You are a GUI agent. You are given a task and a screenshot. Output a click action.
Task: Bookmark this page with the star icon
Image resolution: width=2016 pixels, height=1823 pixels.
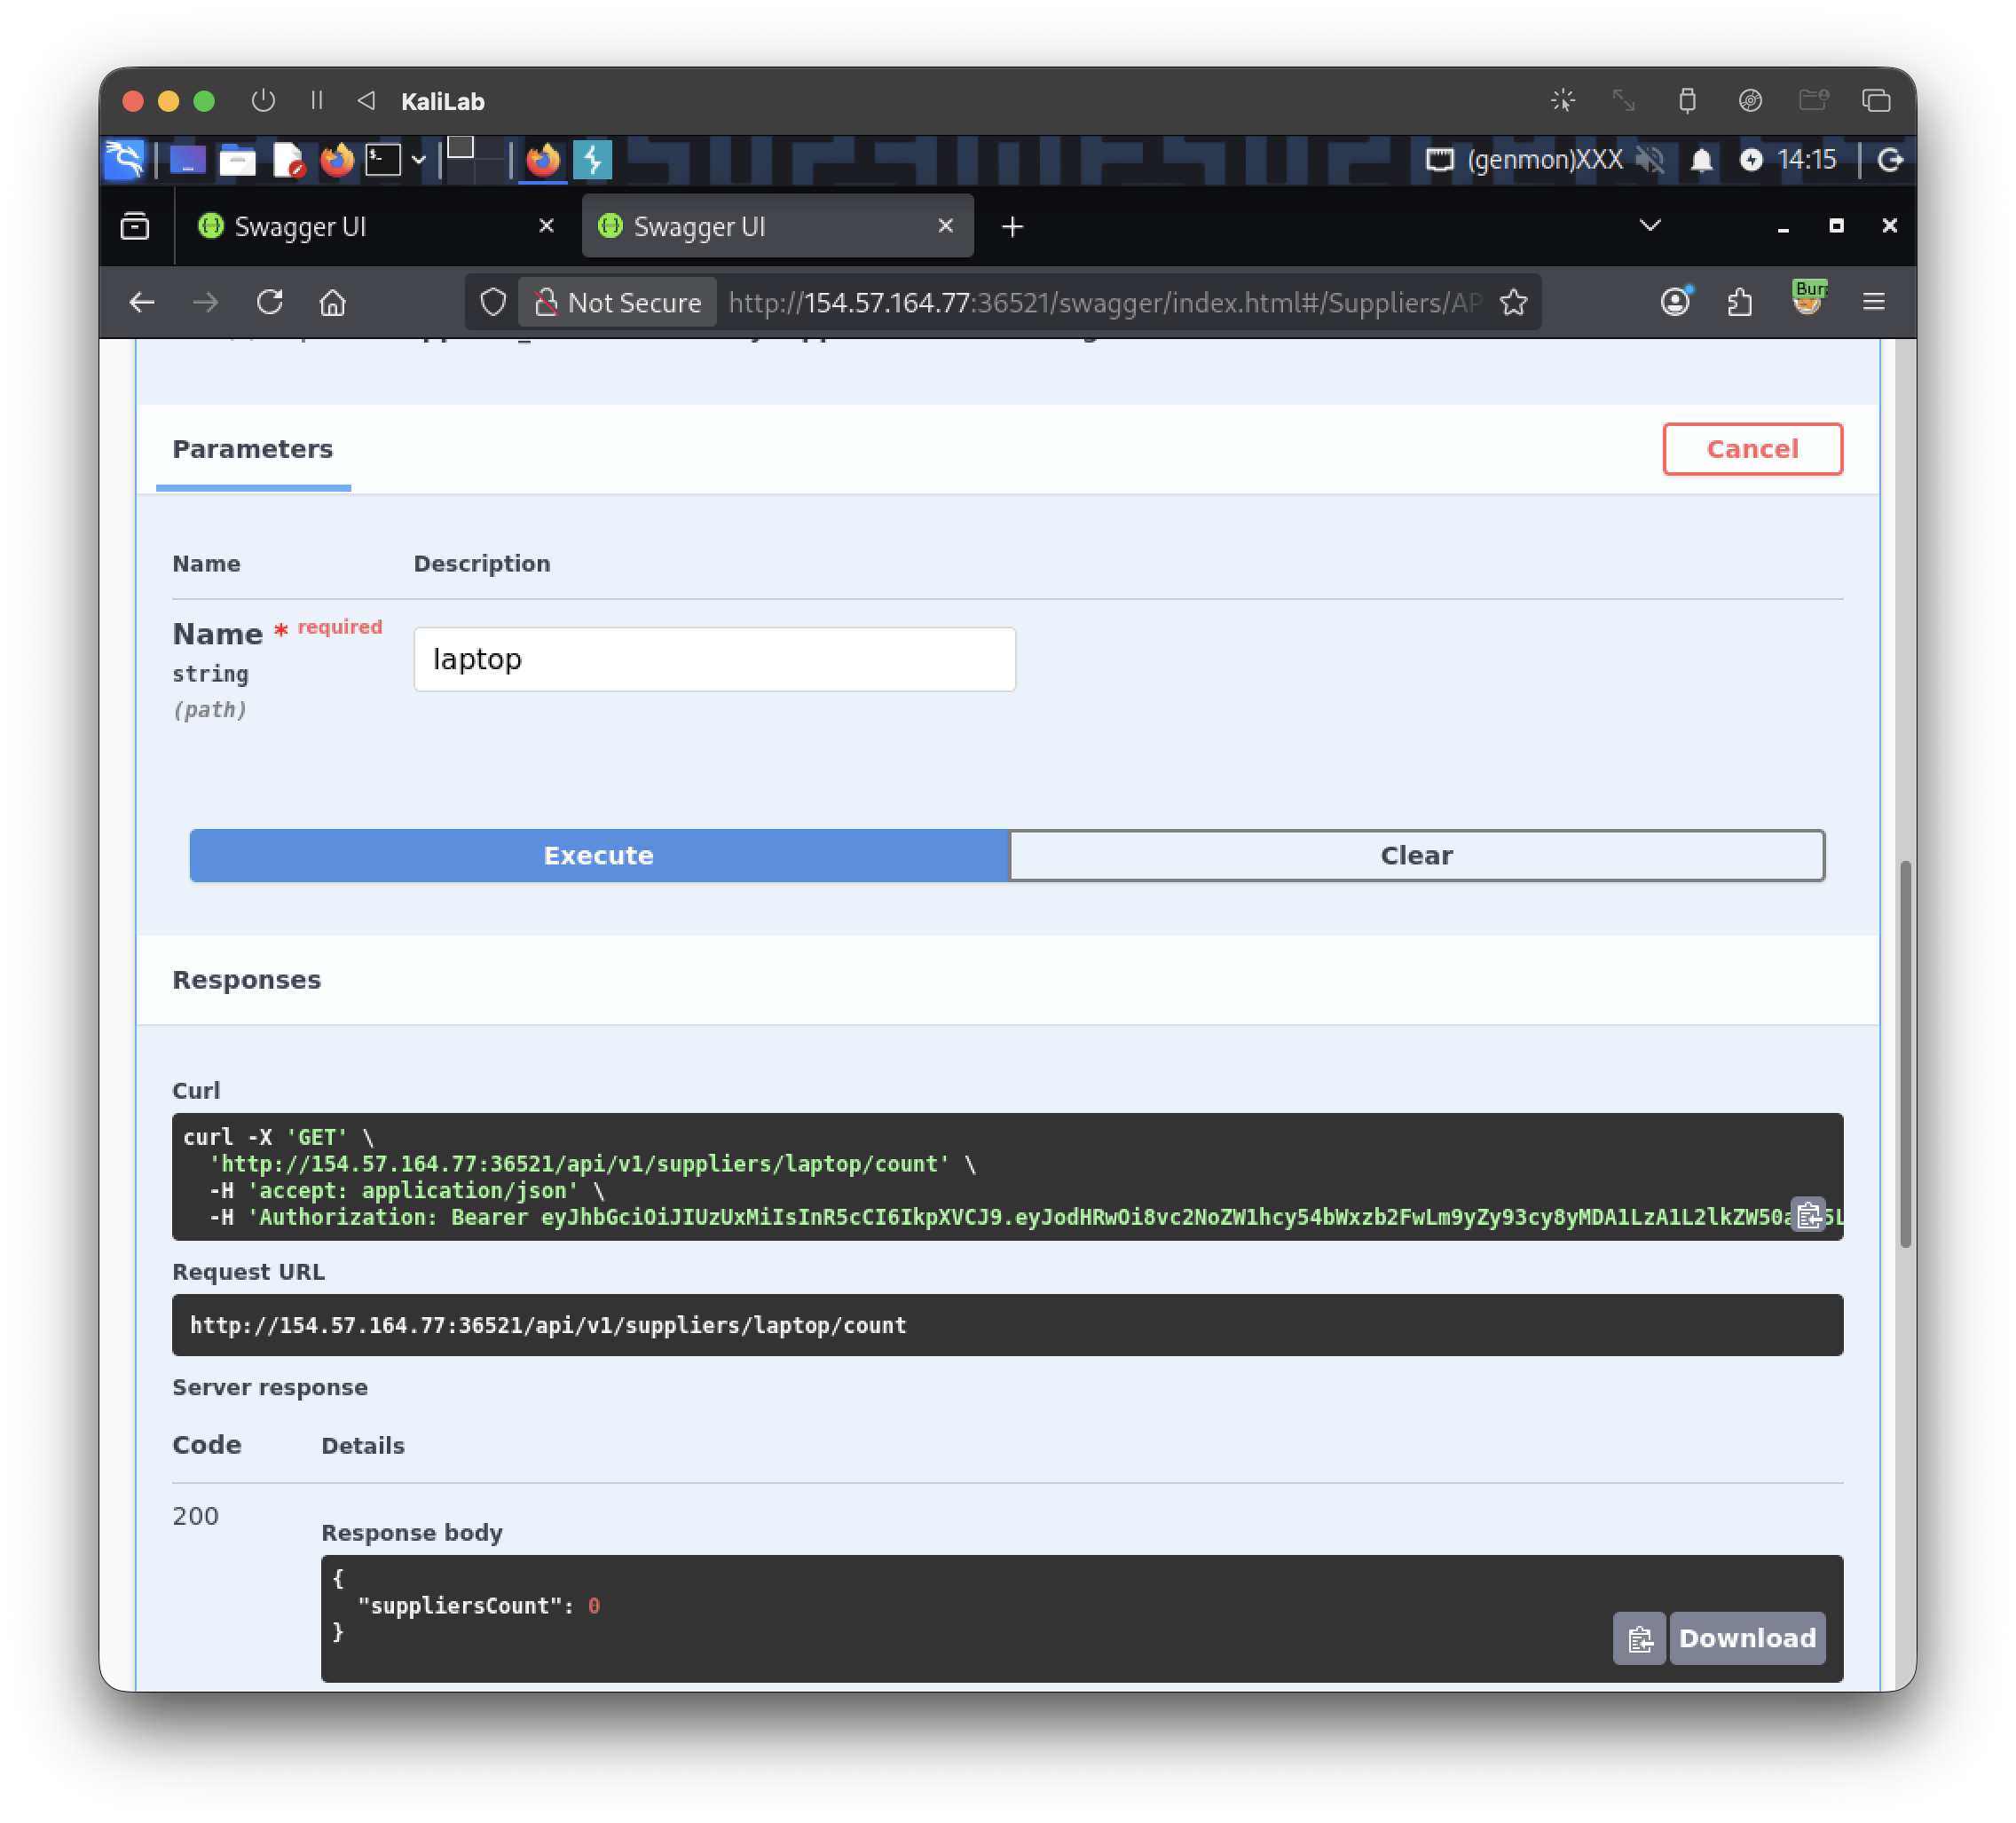tap(1513, 302)
